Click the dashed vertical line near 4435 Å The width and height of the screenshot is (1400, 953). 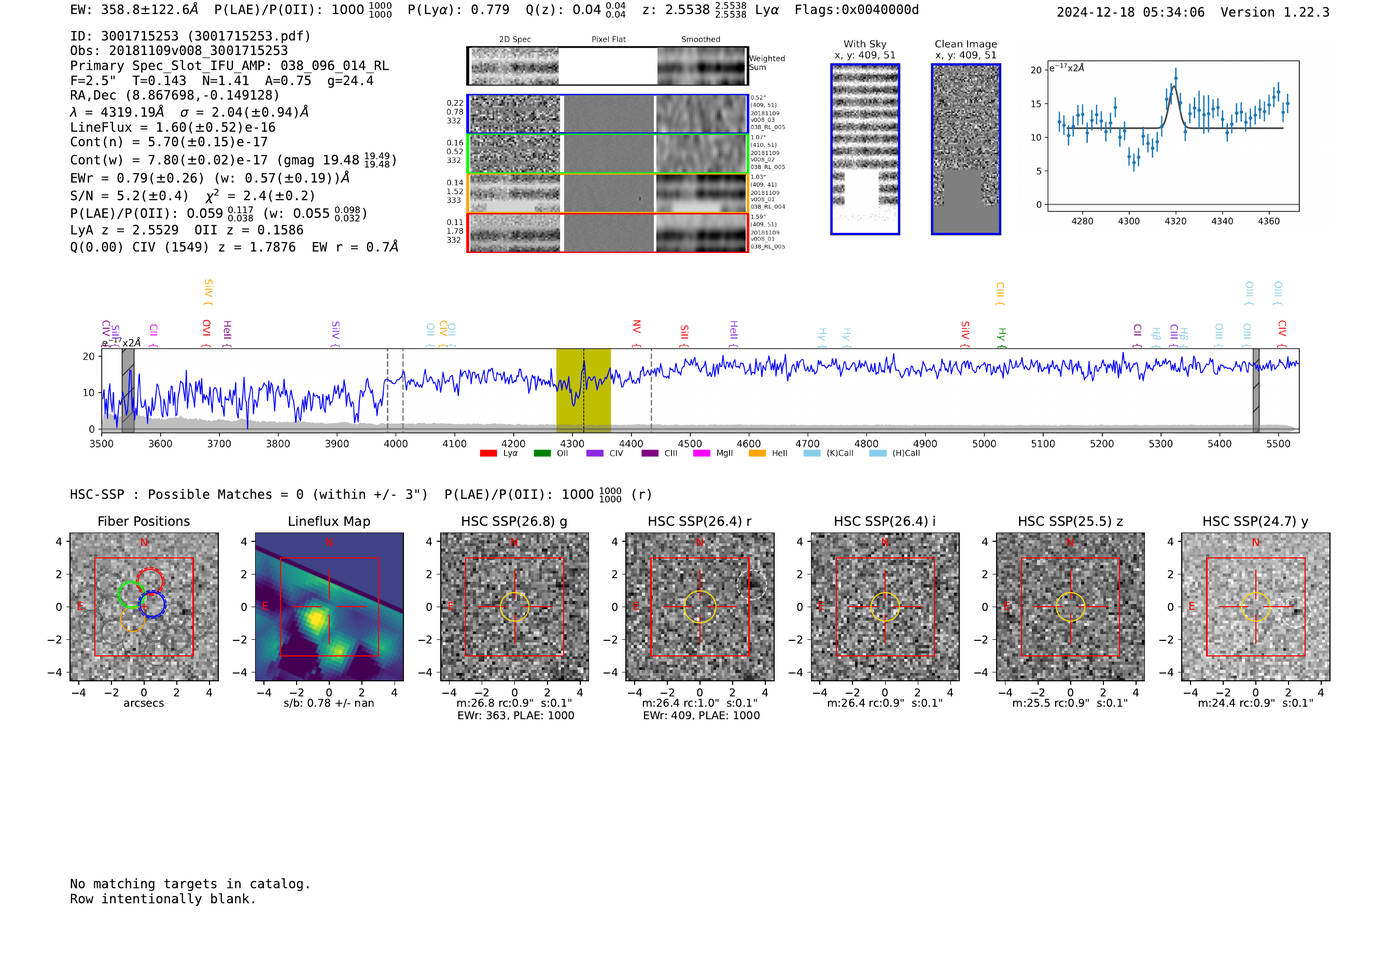pyautogui.click(x=651, y=390)
